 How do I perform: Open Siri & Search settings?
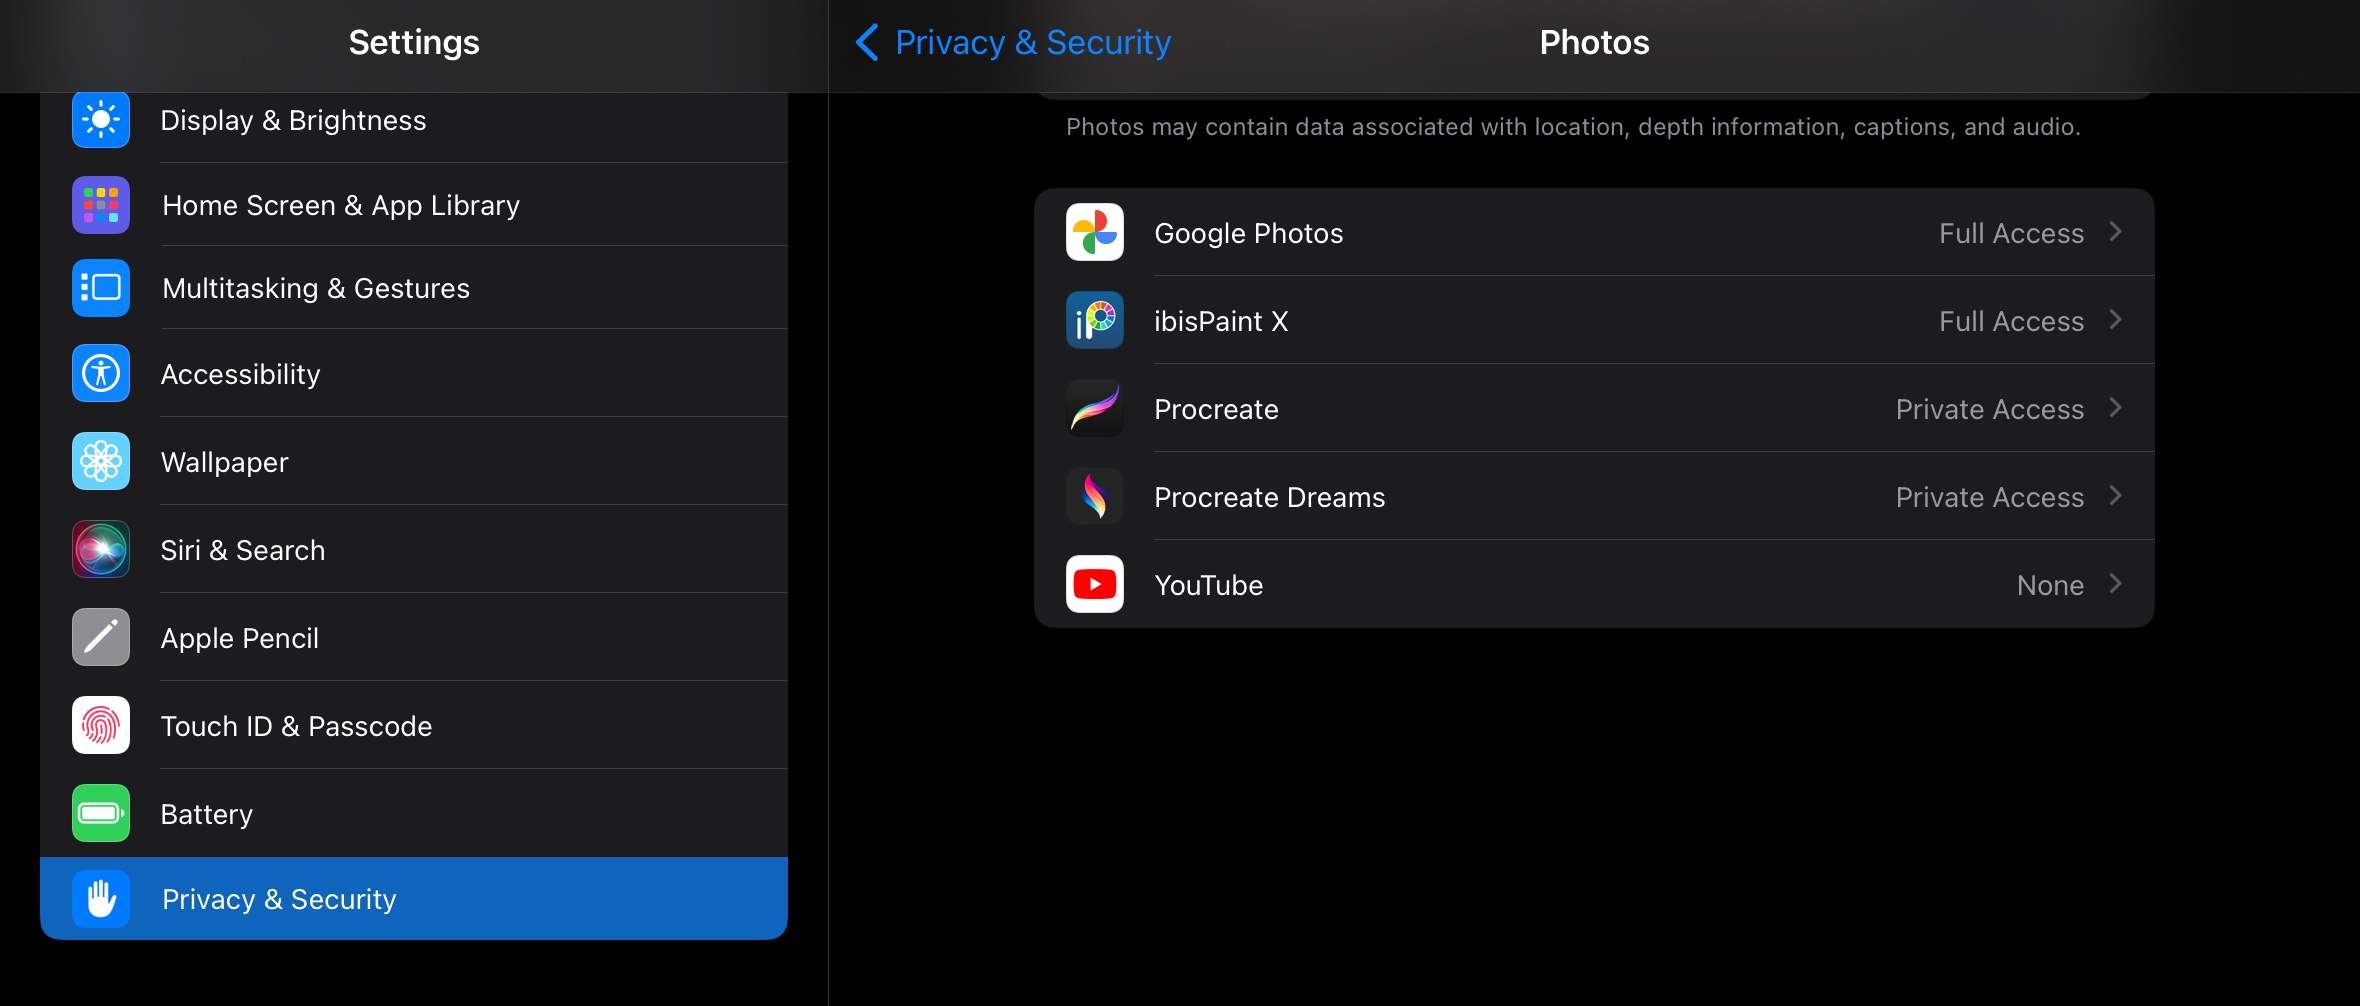(x=414, y=549)
